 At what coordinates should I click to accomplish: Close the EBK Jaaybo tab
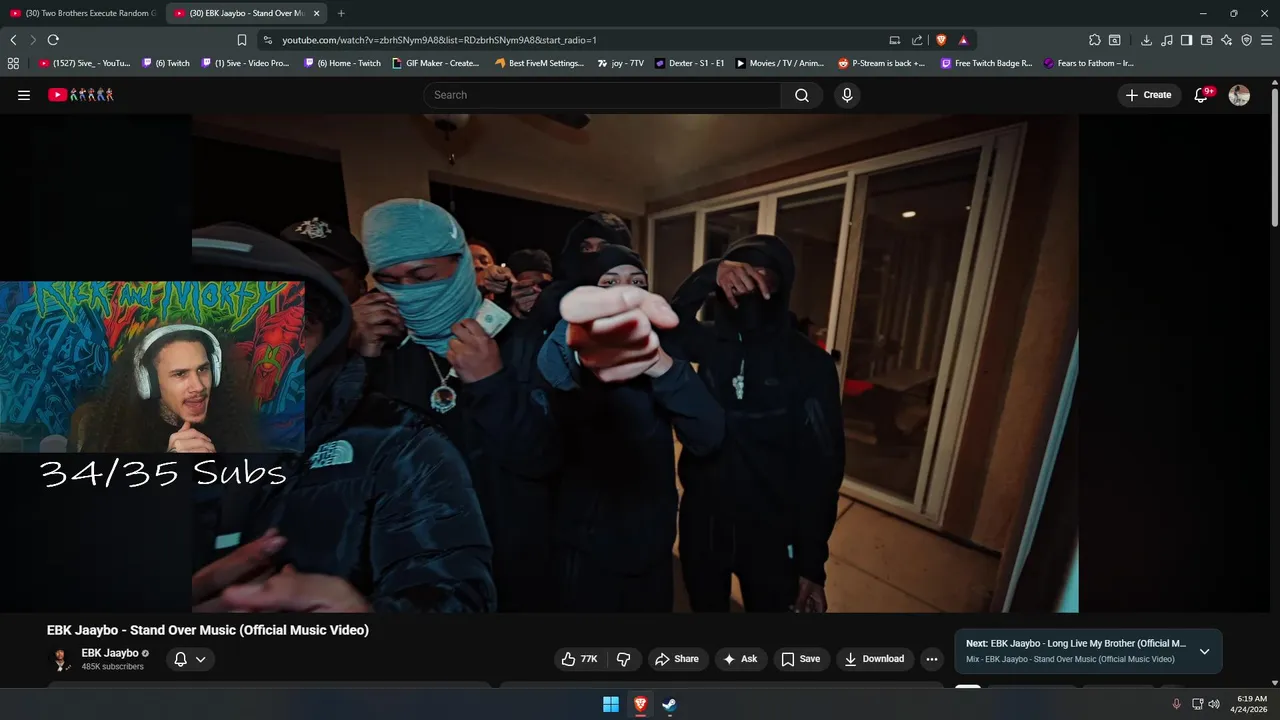317,13
